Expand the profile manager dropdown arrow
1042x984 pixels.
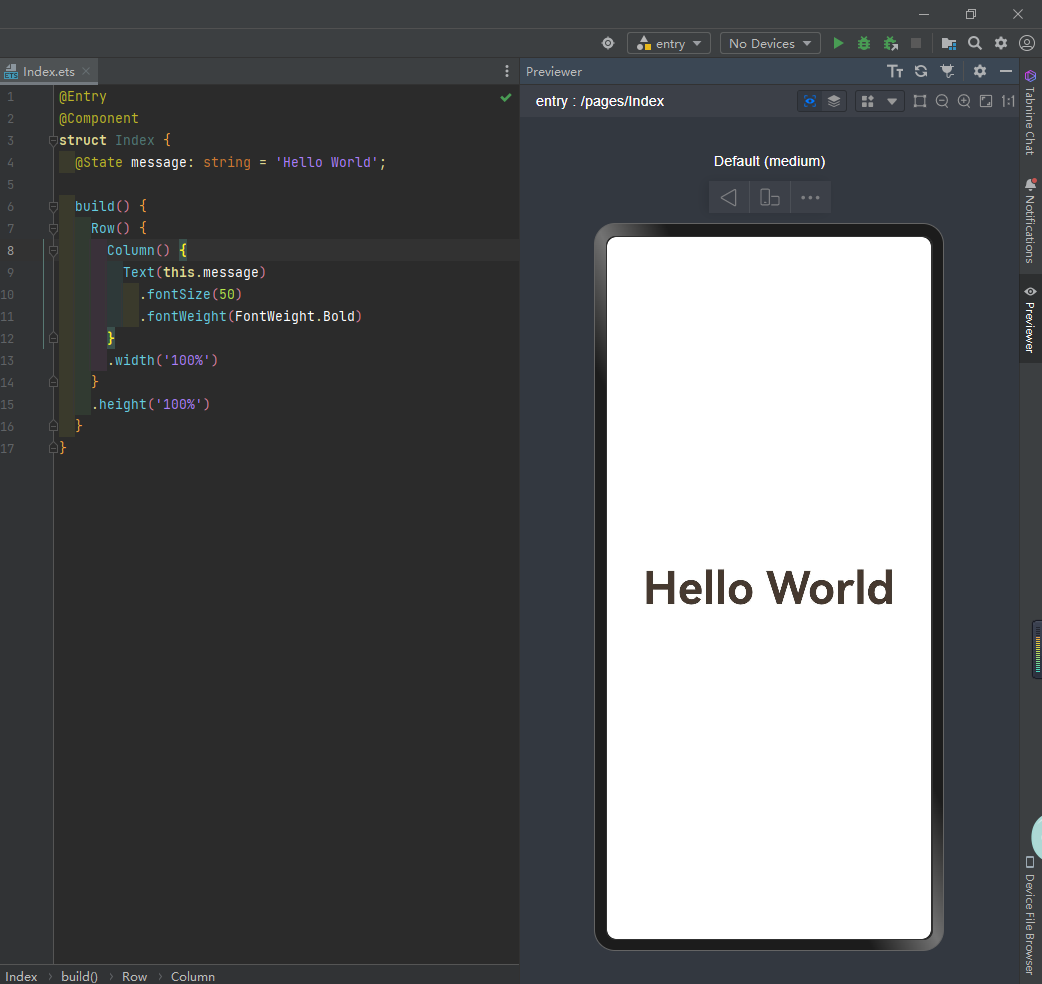(x=892, y=102)
